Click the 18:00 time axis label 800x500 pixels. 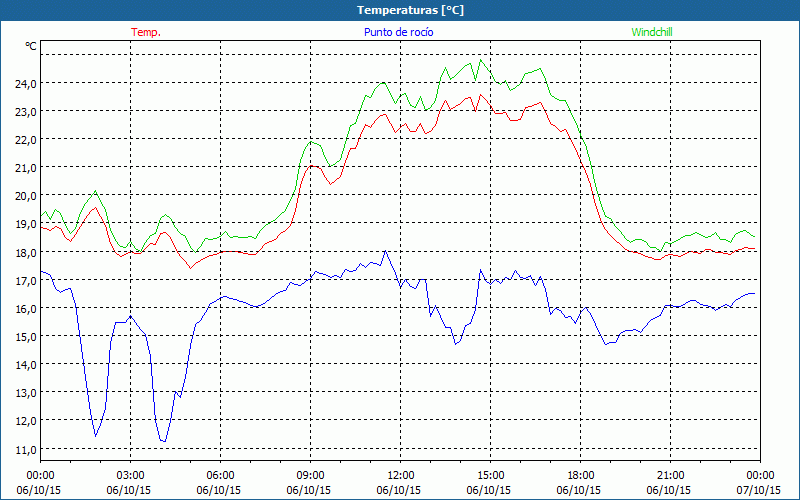point(581,476)
